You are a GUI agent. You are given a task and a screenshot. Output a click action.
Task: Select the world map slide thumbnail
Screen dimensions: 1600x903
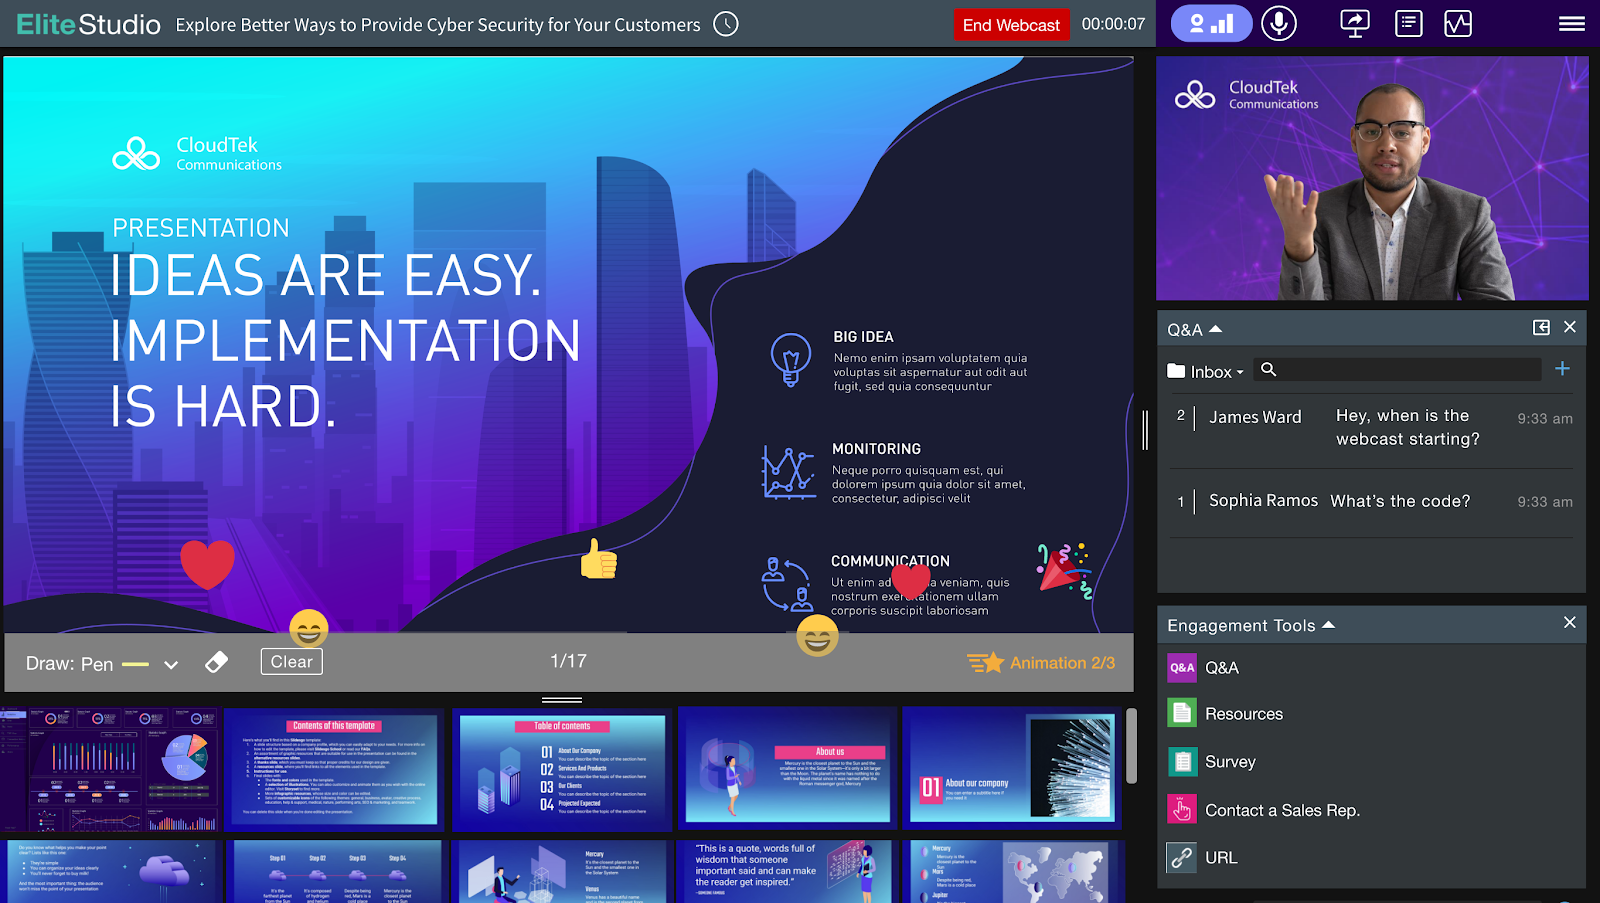(x=1012, y=871)
